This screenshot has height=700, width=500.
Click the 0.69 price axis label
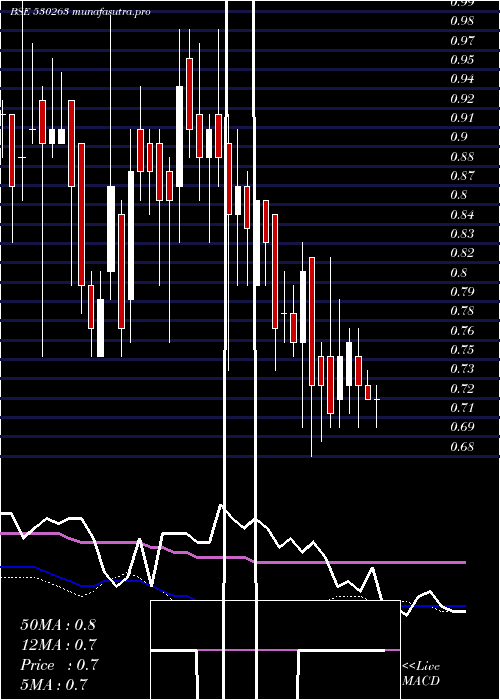pos(462,427)
